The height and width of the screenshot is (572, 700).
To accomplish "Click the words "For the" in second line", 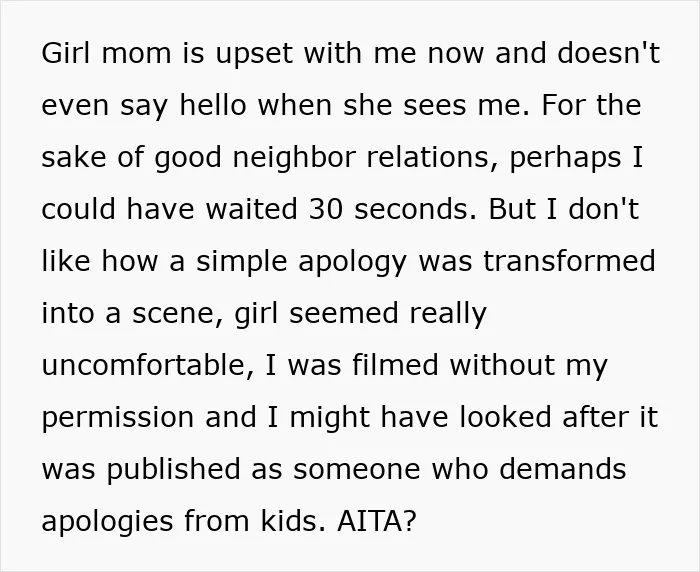I will pos(592,104).
